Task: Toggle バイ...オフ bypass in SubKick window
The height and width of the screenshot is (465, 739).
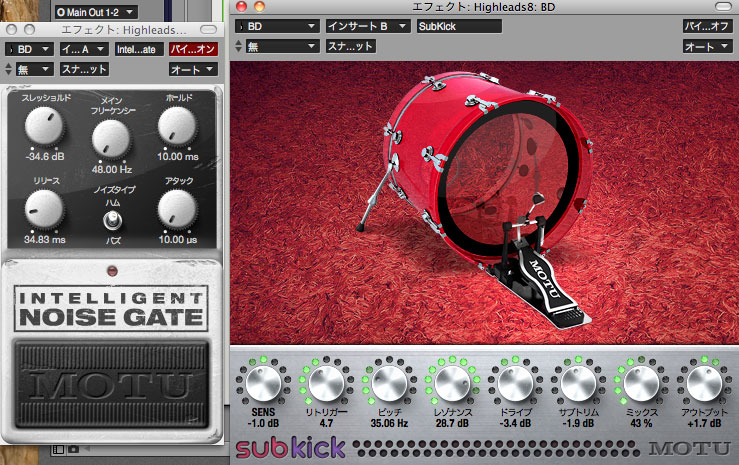Action: click(x=707, y=26)
